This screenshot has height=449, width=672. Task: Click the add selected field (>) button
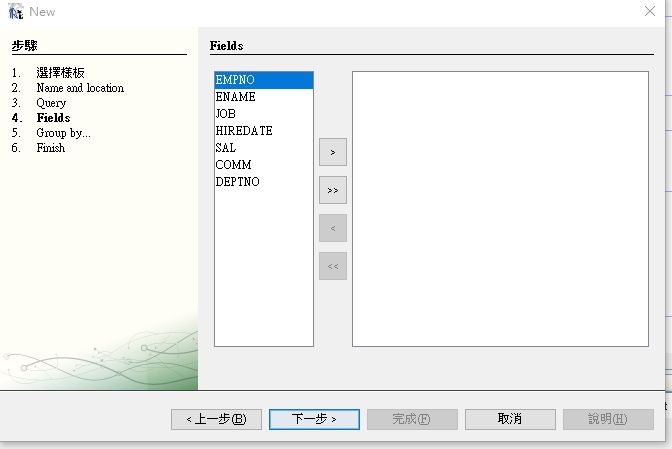tap(332, 152)
